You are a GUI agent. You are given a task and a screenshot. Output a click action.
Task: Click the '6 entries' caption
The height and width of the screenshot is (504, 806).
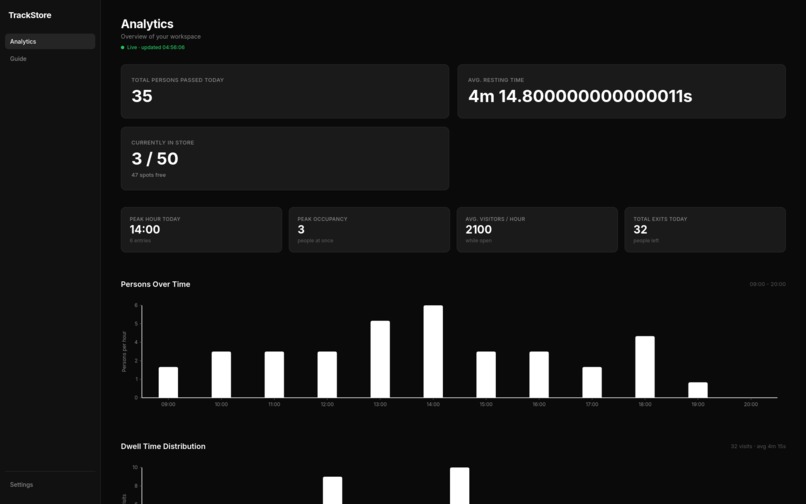click(140, 241)
